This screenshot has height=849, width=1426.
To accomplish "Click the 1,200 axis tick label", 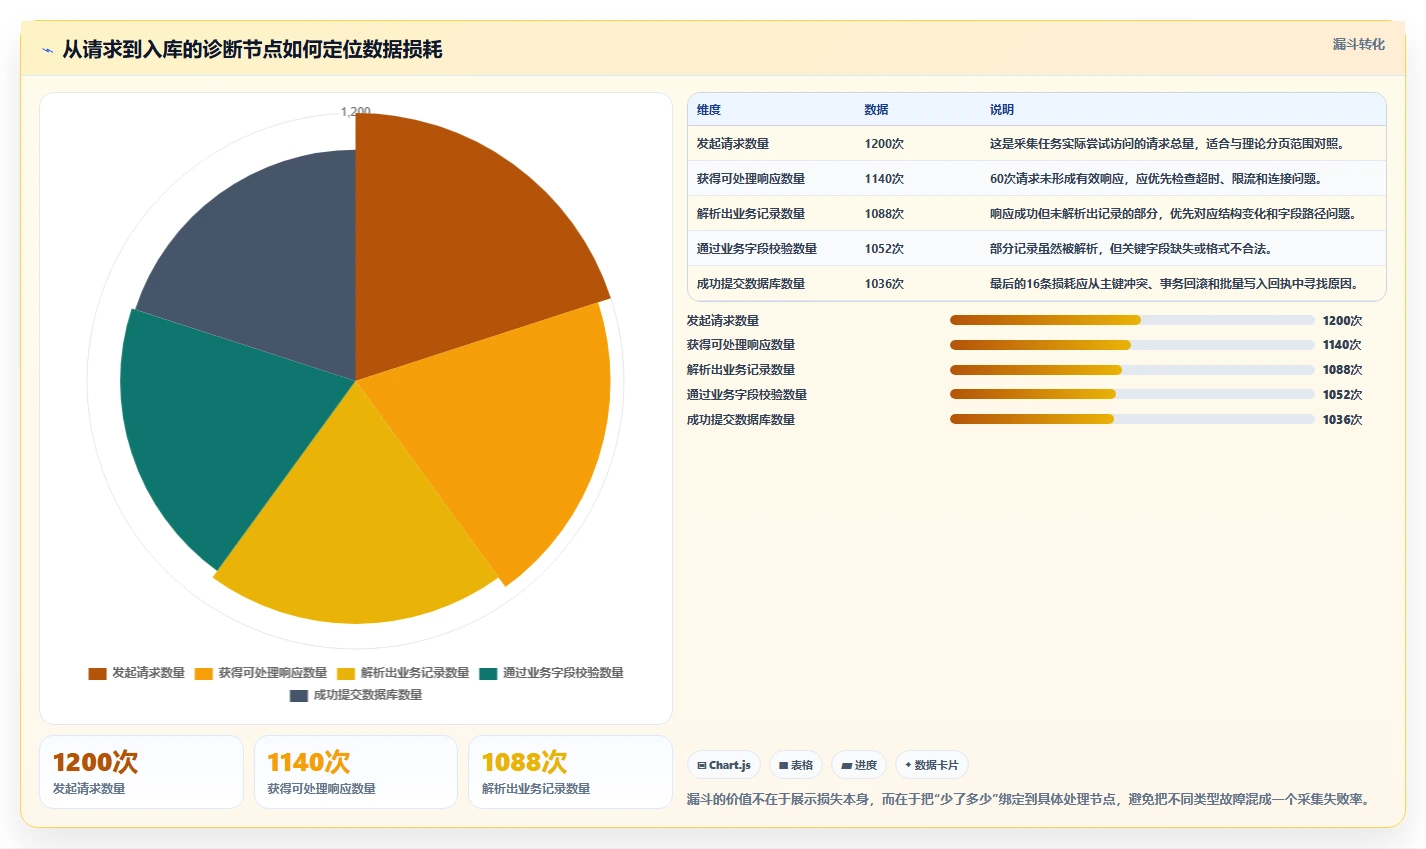I will 355,112.
